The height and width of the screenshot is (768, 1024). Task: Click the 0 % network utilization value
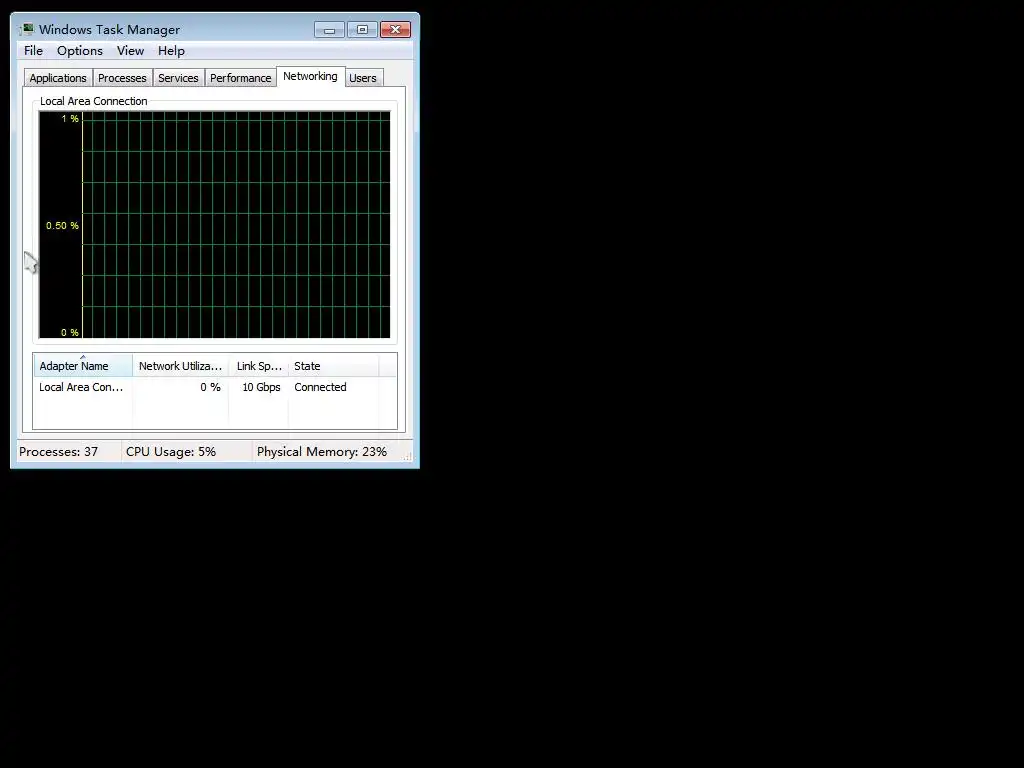(x=210, y=387)
